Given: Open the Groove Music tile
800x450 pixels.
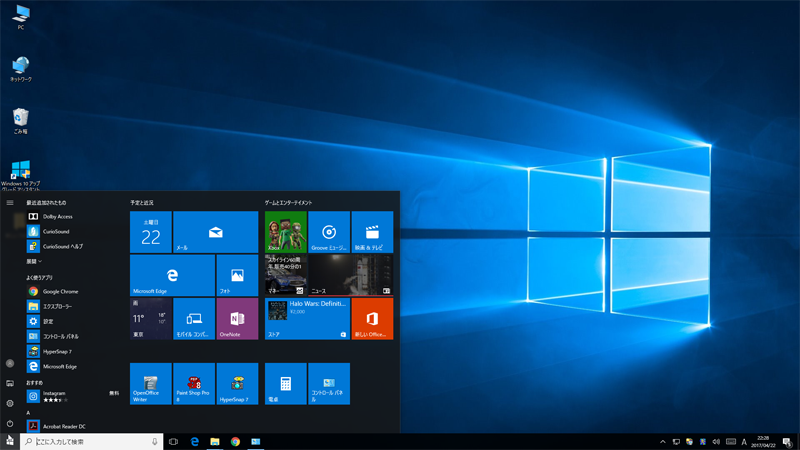Looking at the screenshot, I should pos(329,232).
